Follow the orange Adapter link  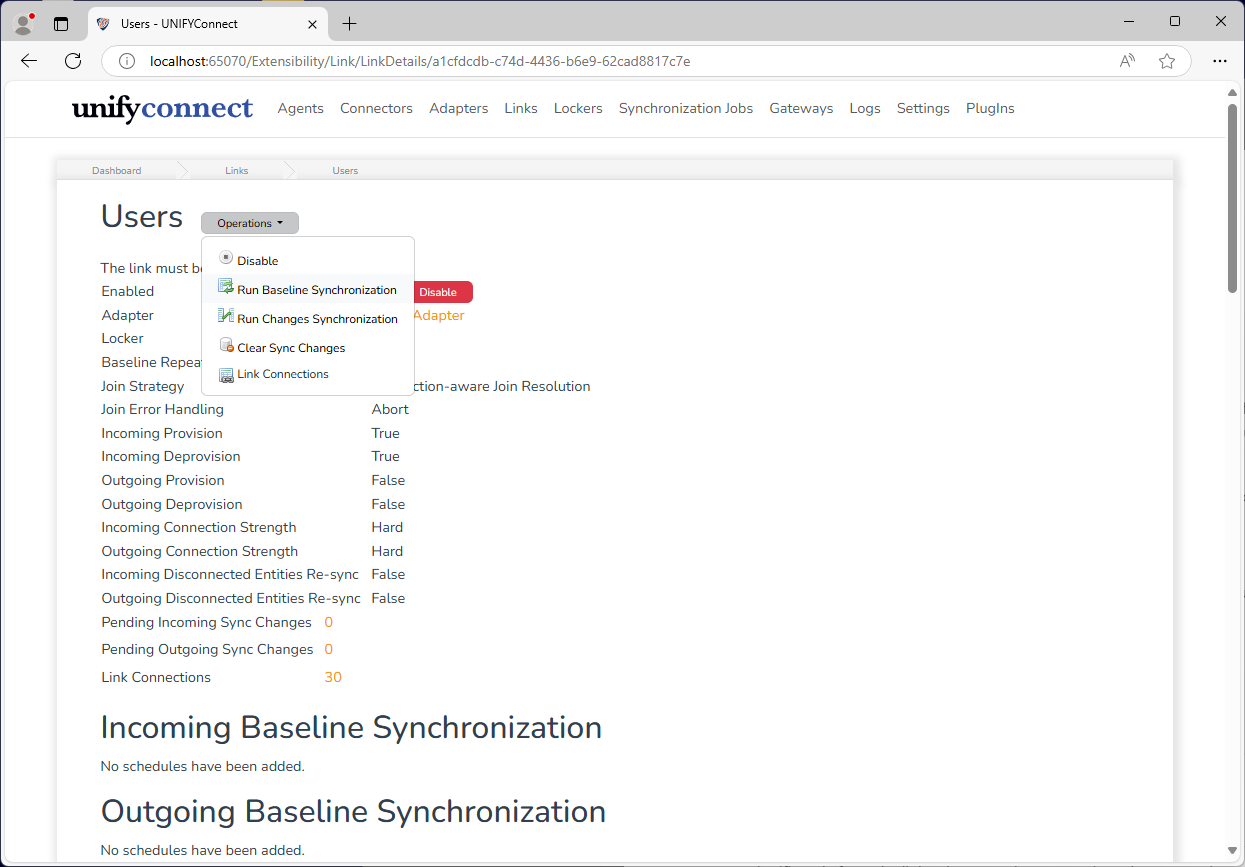click(439, 315)
